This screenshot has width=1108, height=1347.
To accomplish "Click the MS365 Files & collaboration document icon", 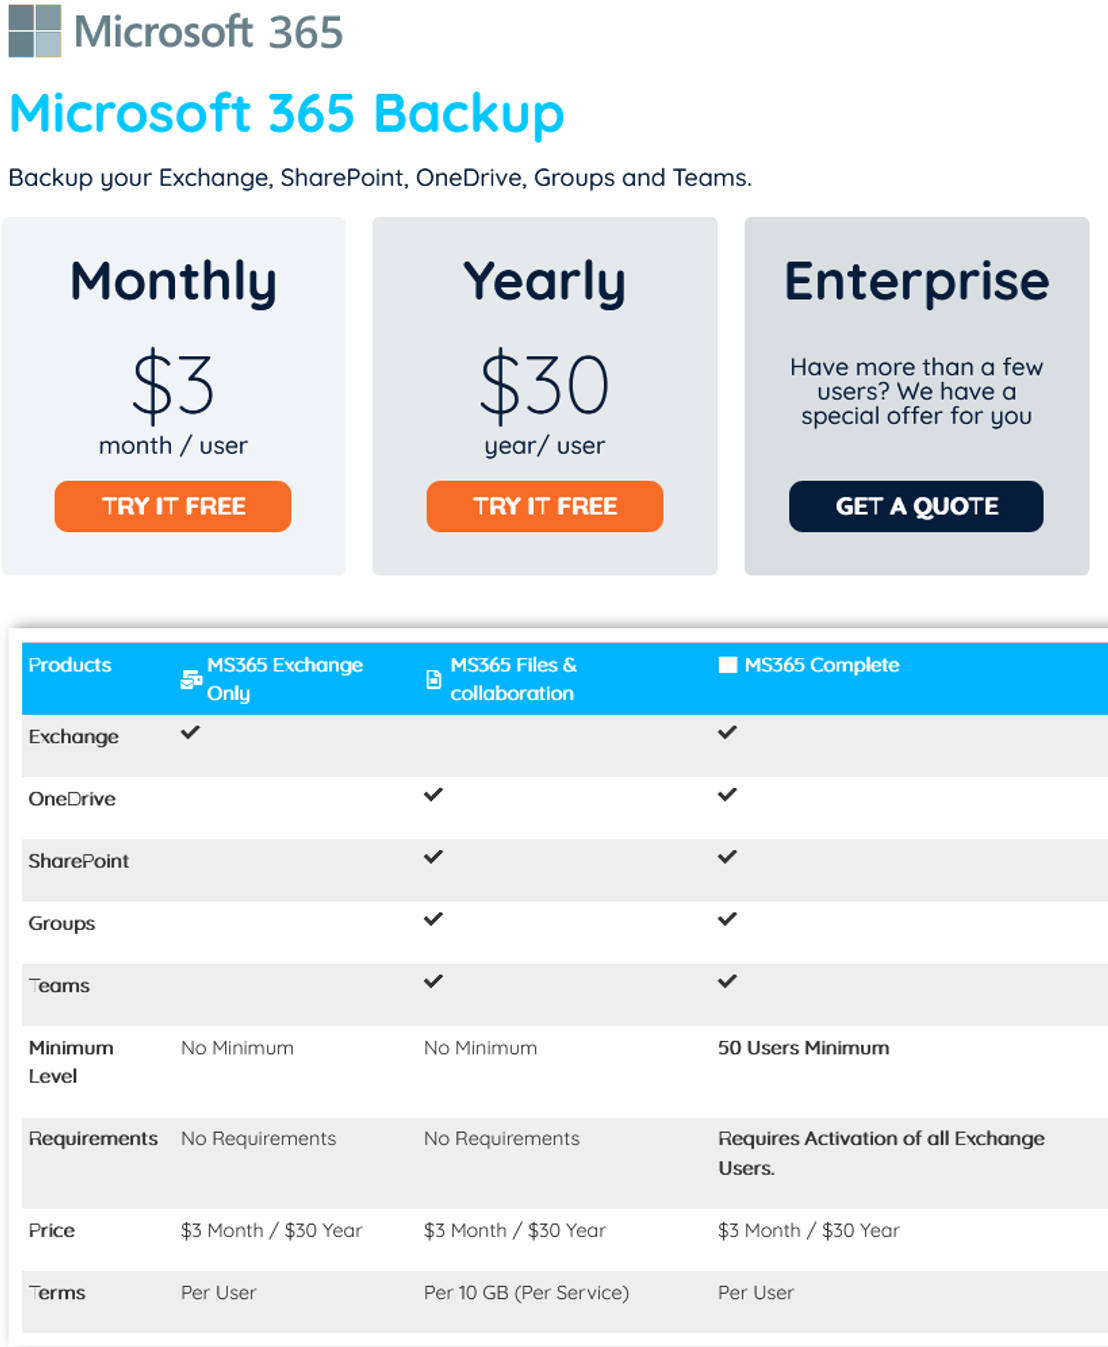I will coord(431,678).
